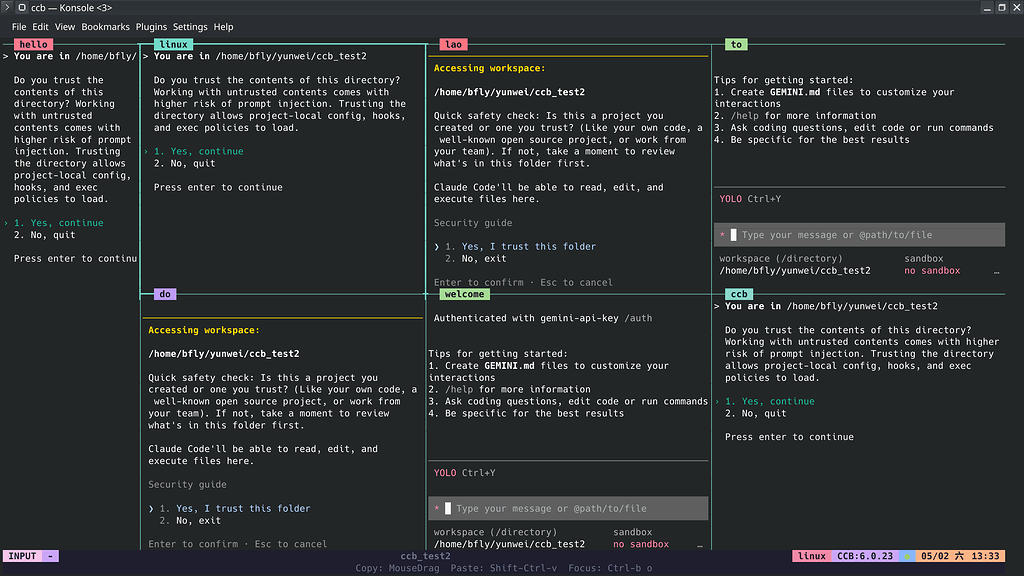Open the View menu
Image resolution: width=1024 pixels, height=576 pixels.
[x=65, y=27]
